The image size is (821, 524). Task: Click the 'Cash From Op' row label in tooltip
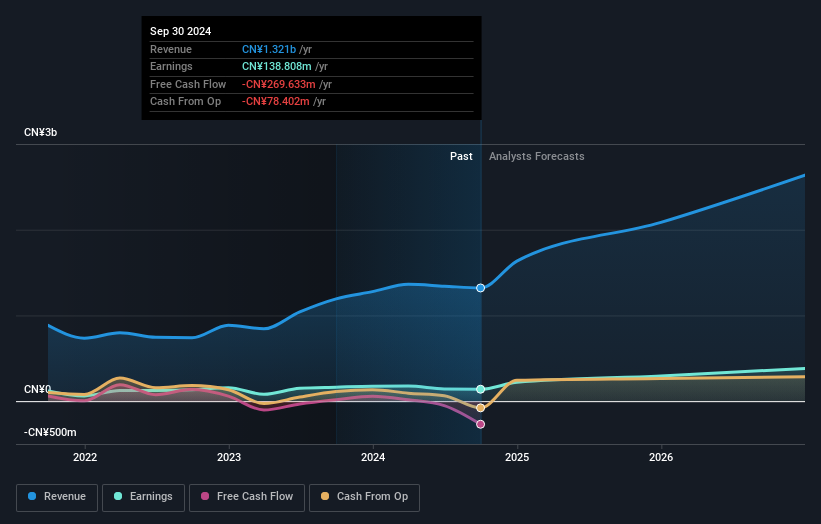point(185,102)
